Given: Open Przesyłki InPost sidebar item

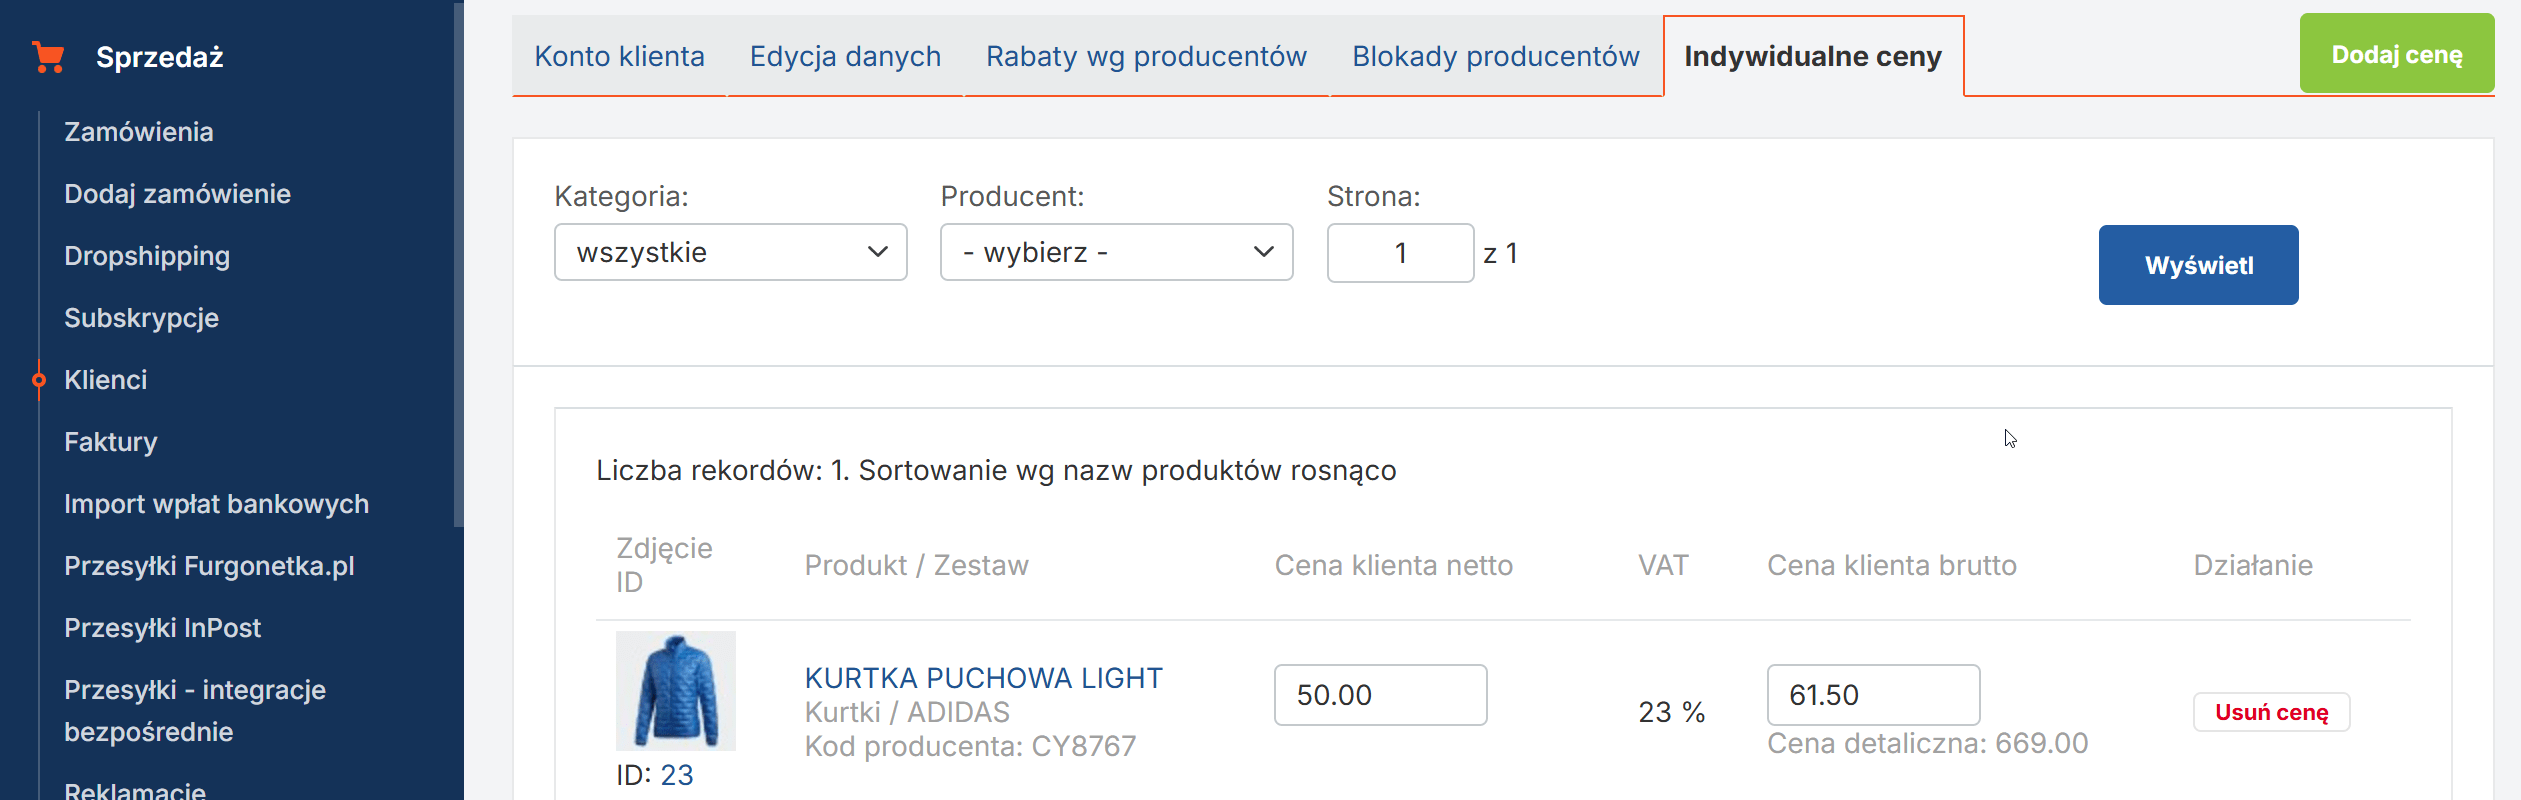Looking at the screenshot, I should coord(162,628).
